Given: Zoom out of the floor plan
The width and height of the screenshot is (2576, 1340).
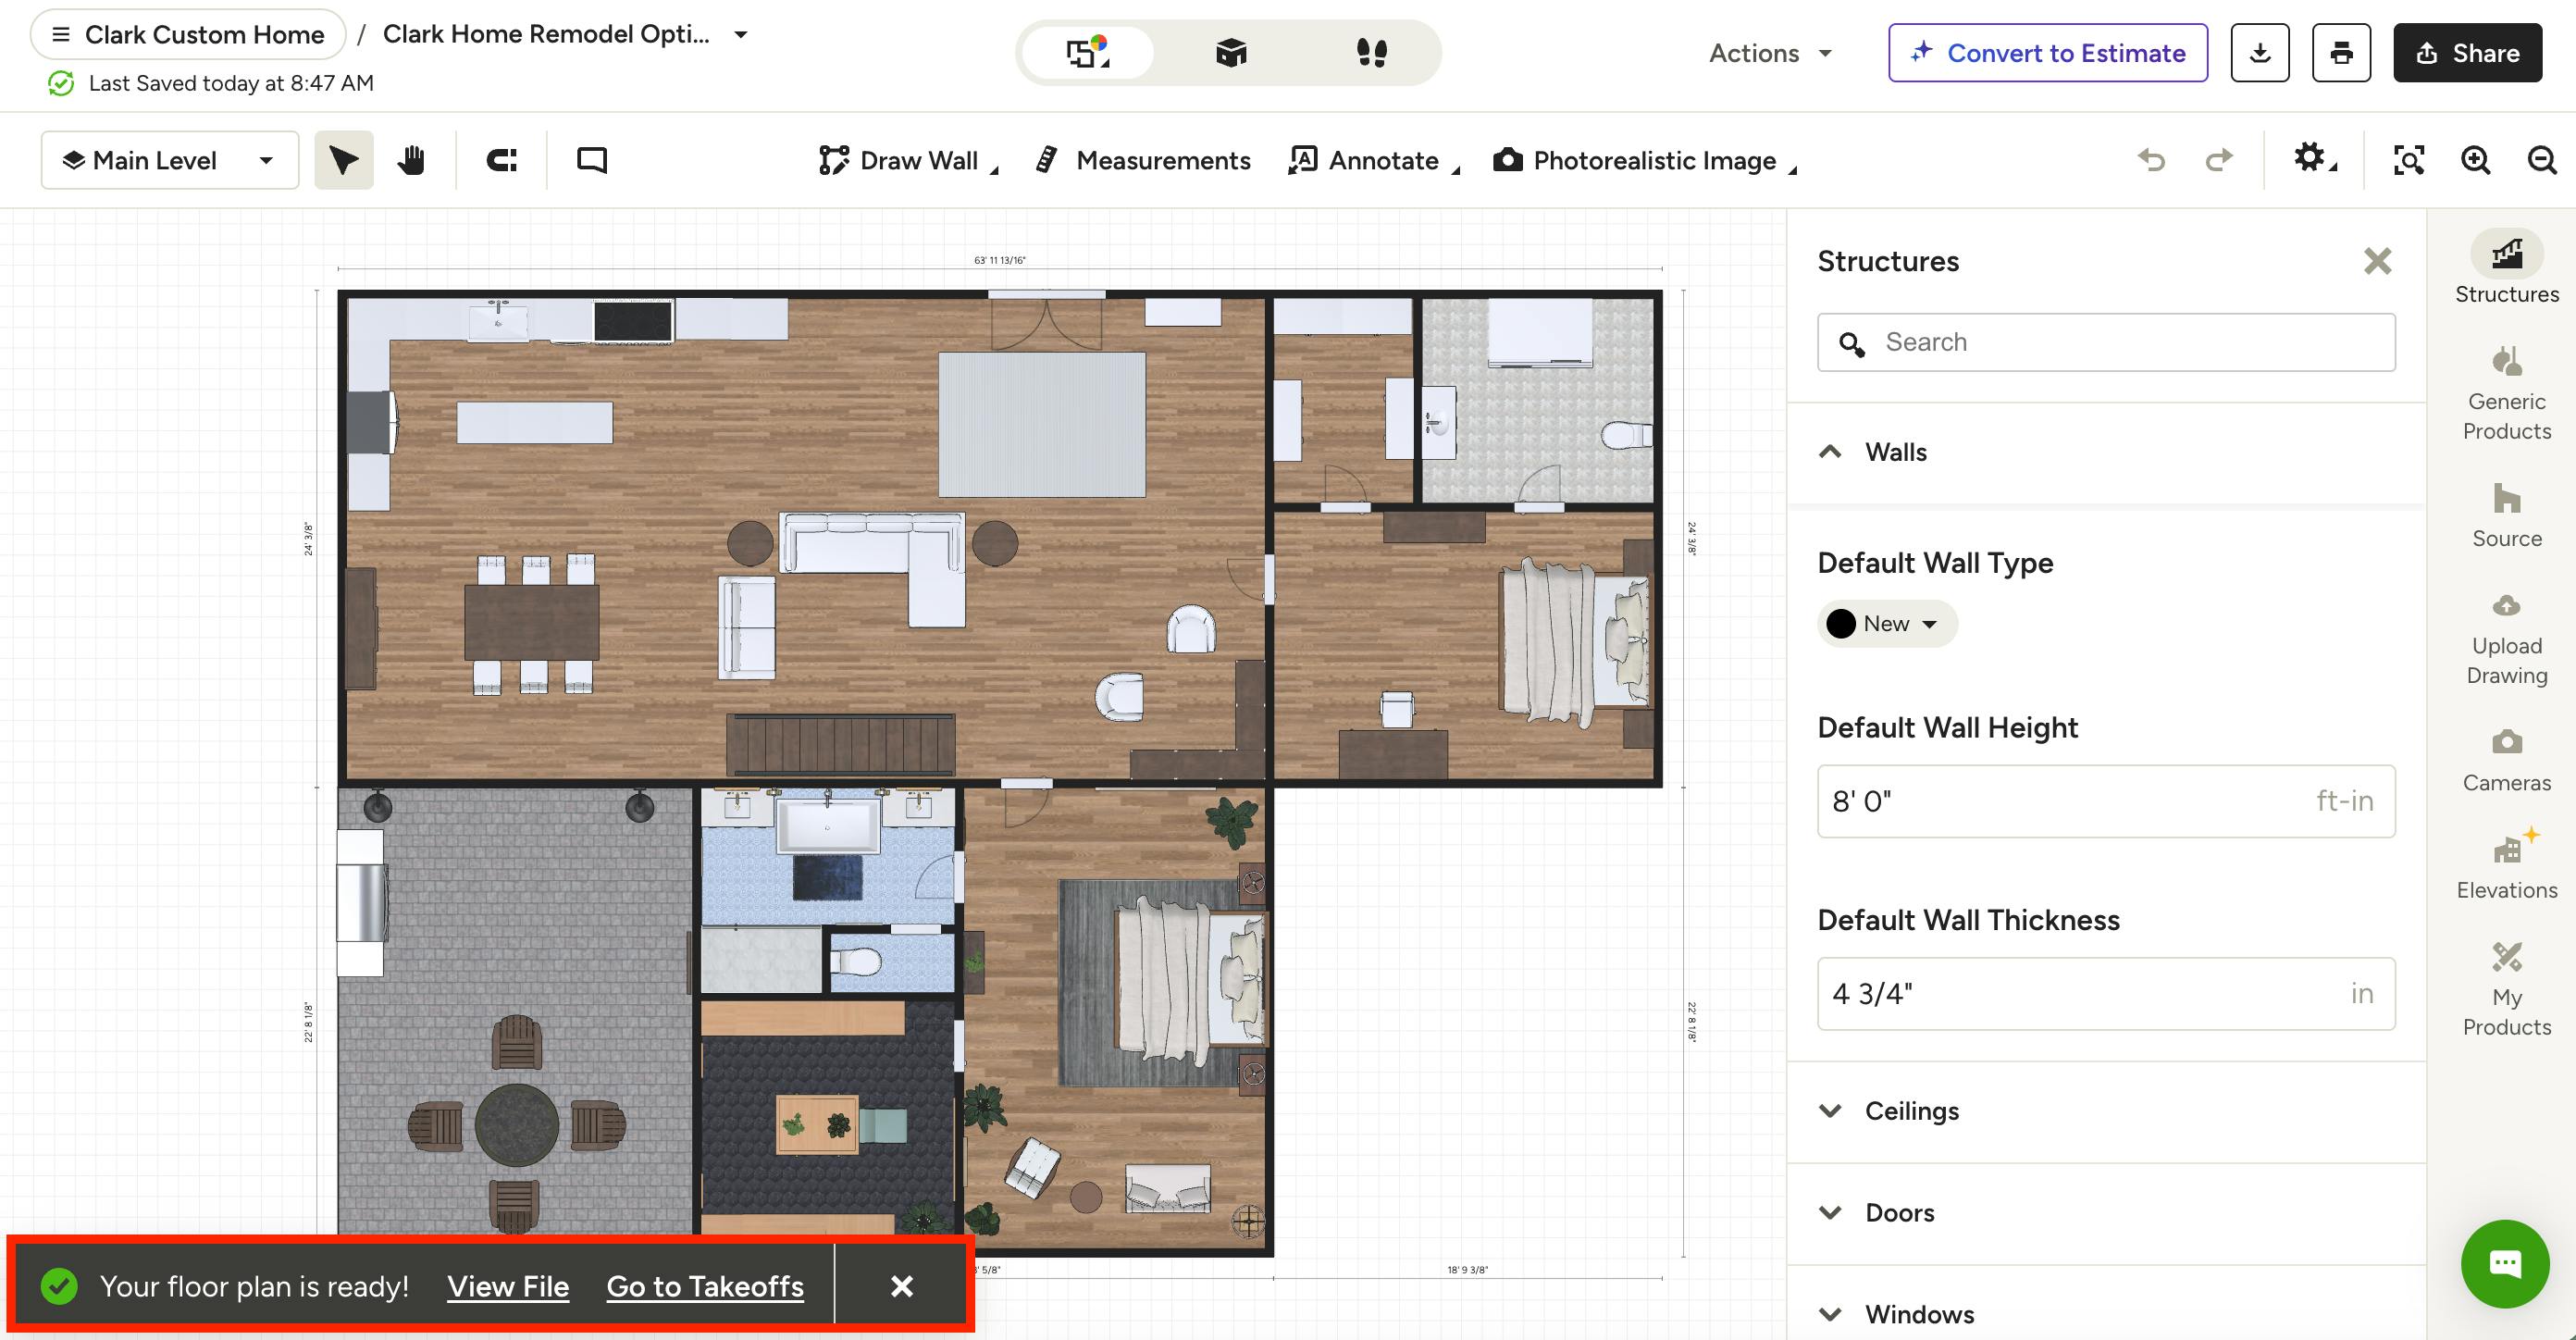Looking at the screenshot, I should tap(2542, 160).
